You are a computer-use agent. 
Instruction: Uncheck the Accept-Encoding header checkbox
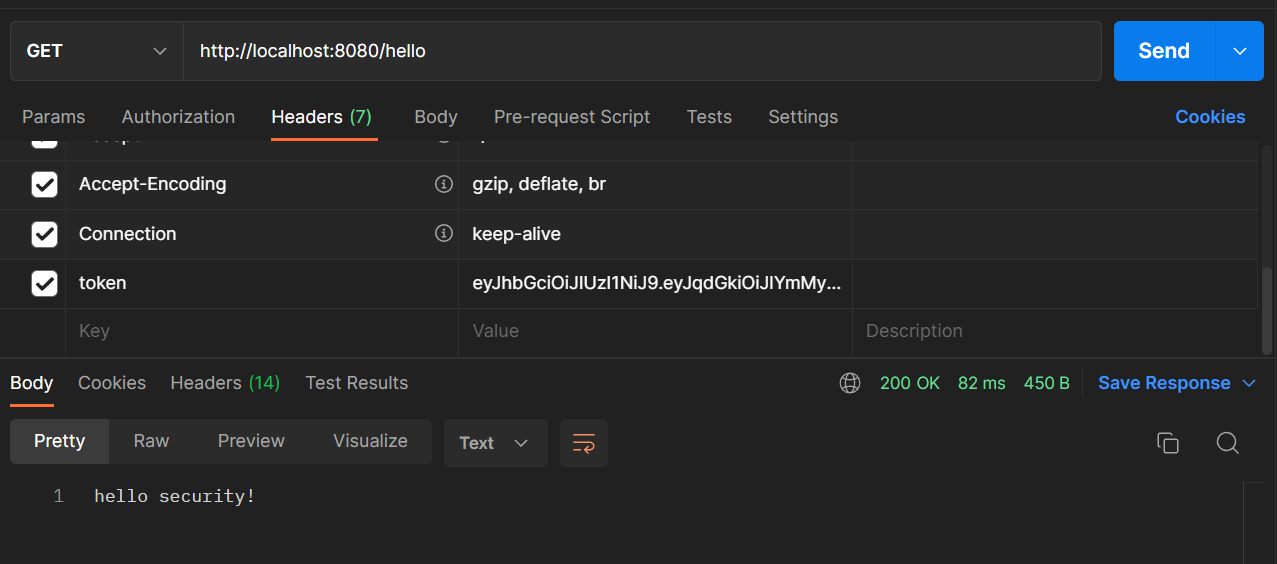44,184
